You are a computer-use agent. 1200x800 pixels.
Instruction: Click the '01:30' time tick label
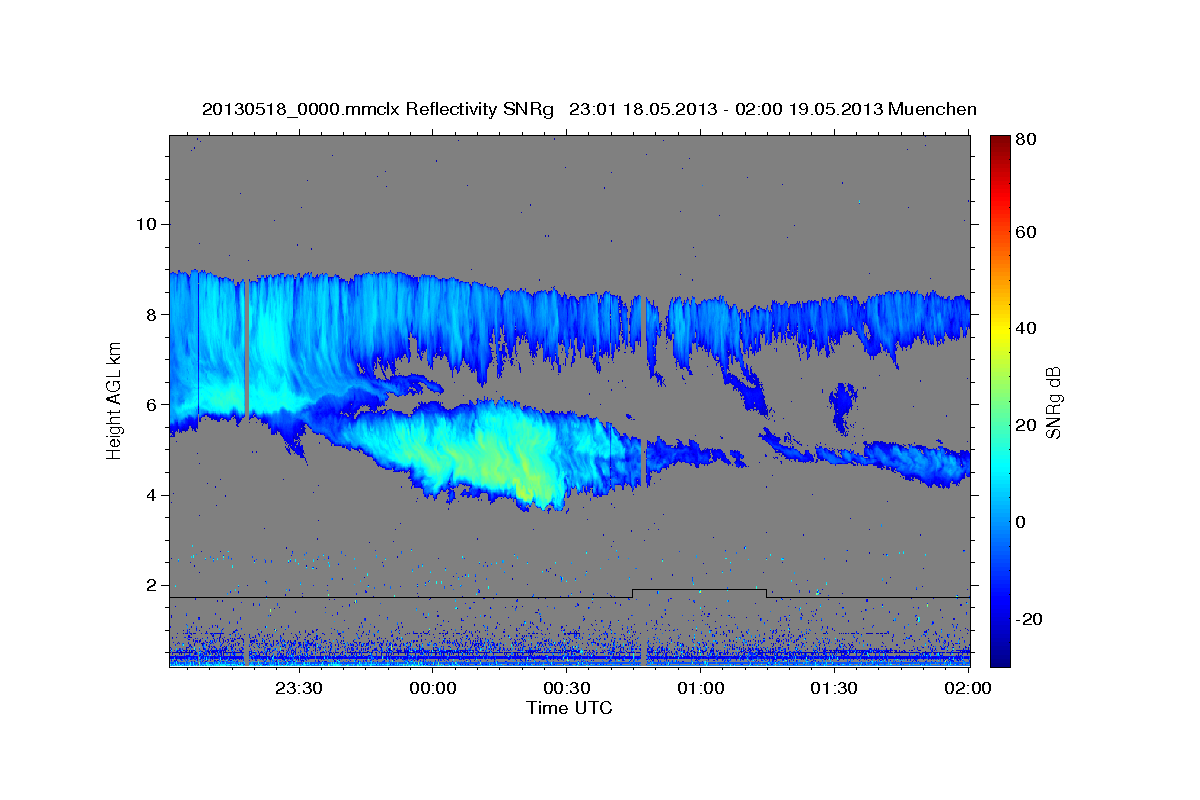click(x=834, y=688)
